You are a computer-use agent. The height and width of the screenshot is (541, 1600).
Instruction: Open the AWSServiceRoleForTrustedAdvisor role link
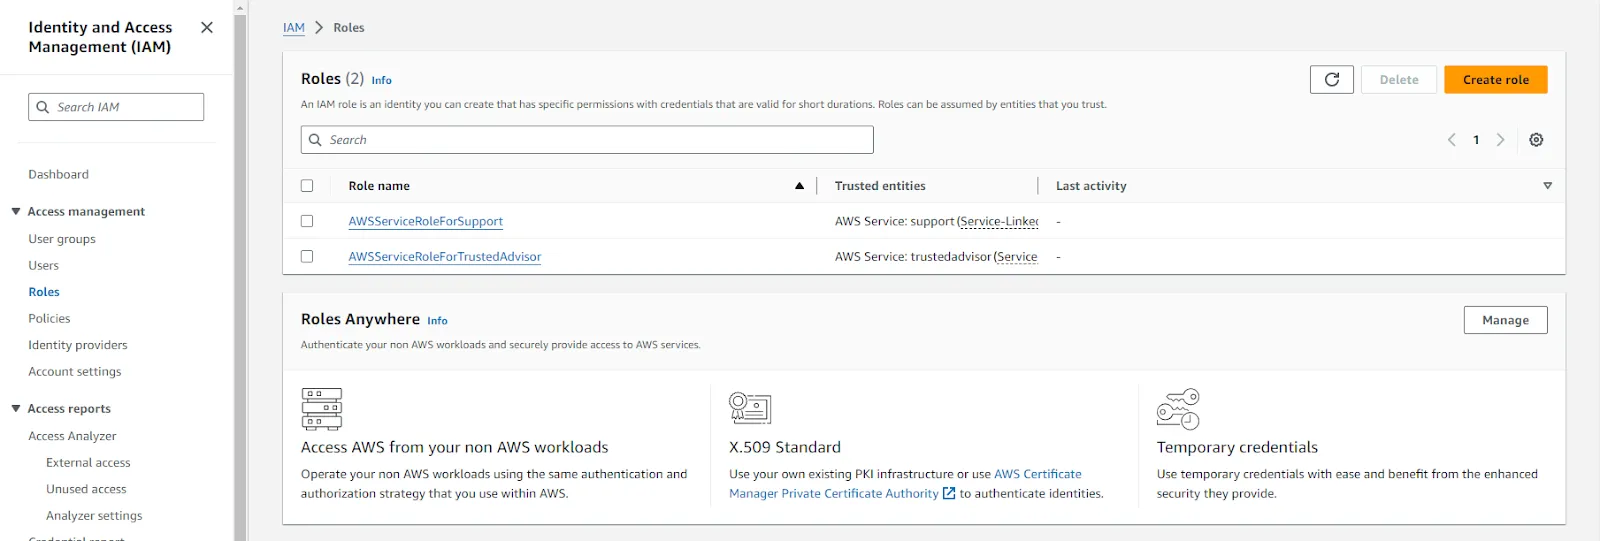pos(445,257)
